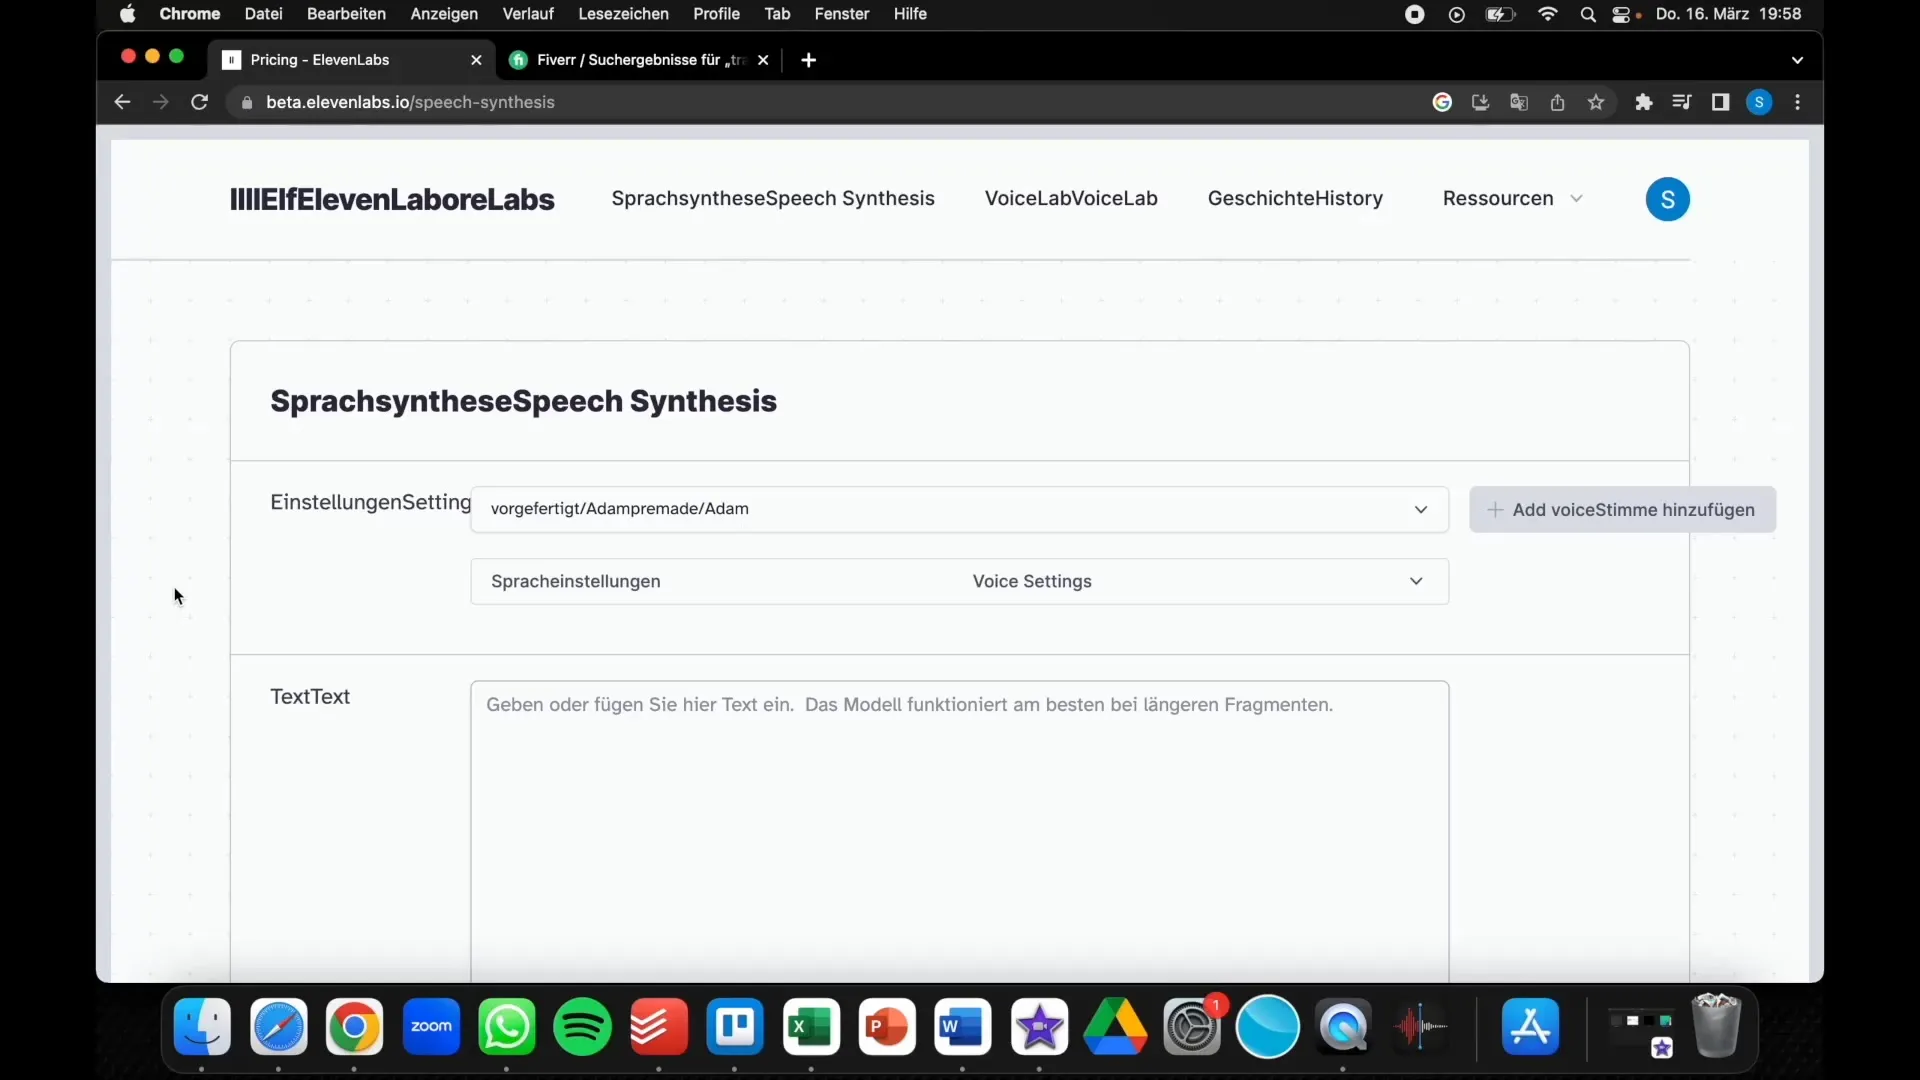Launch Safari from the dock
The image size is (1920, 1080).
[278, 1026]
